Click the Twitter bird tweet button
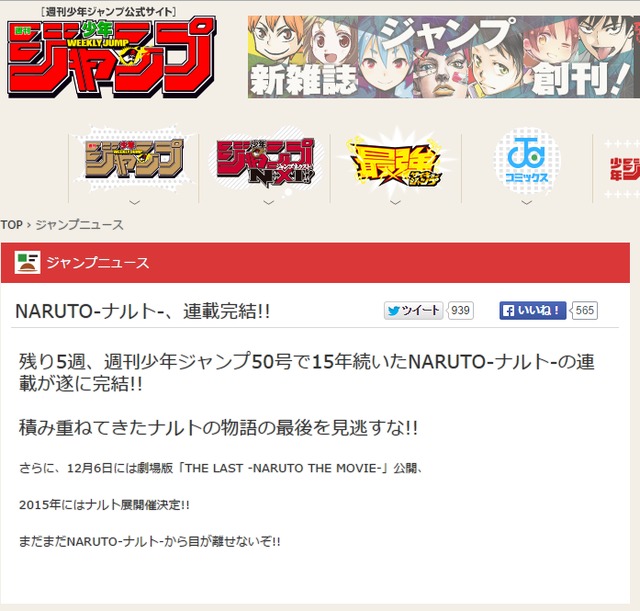 click(413, 311)
